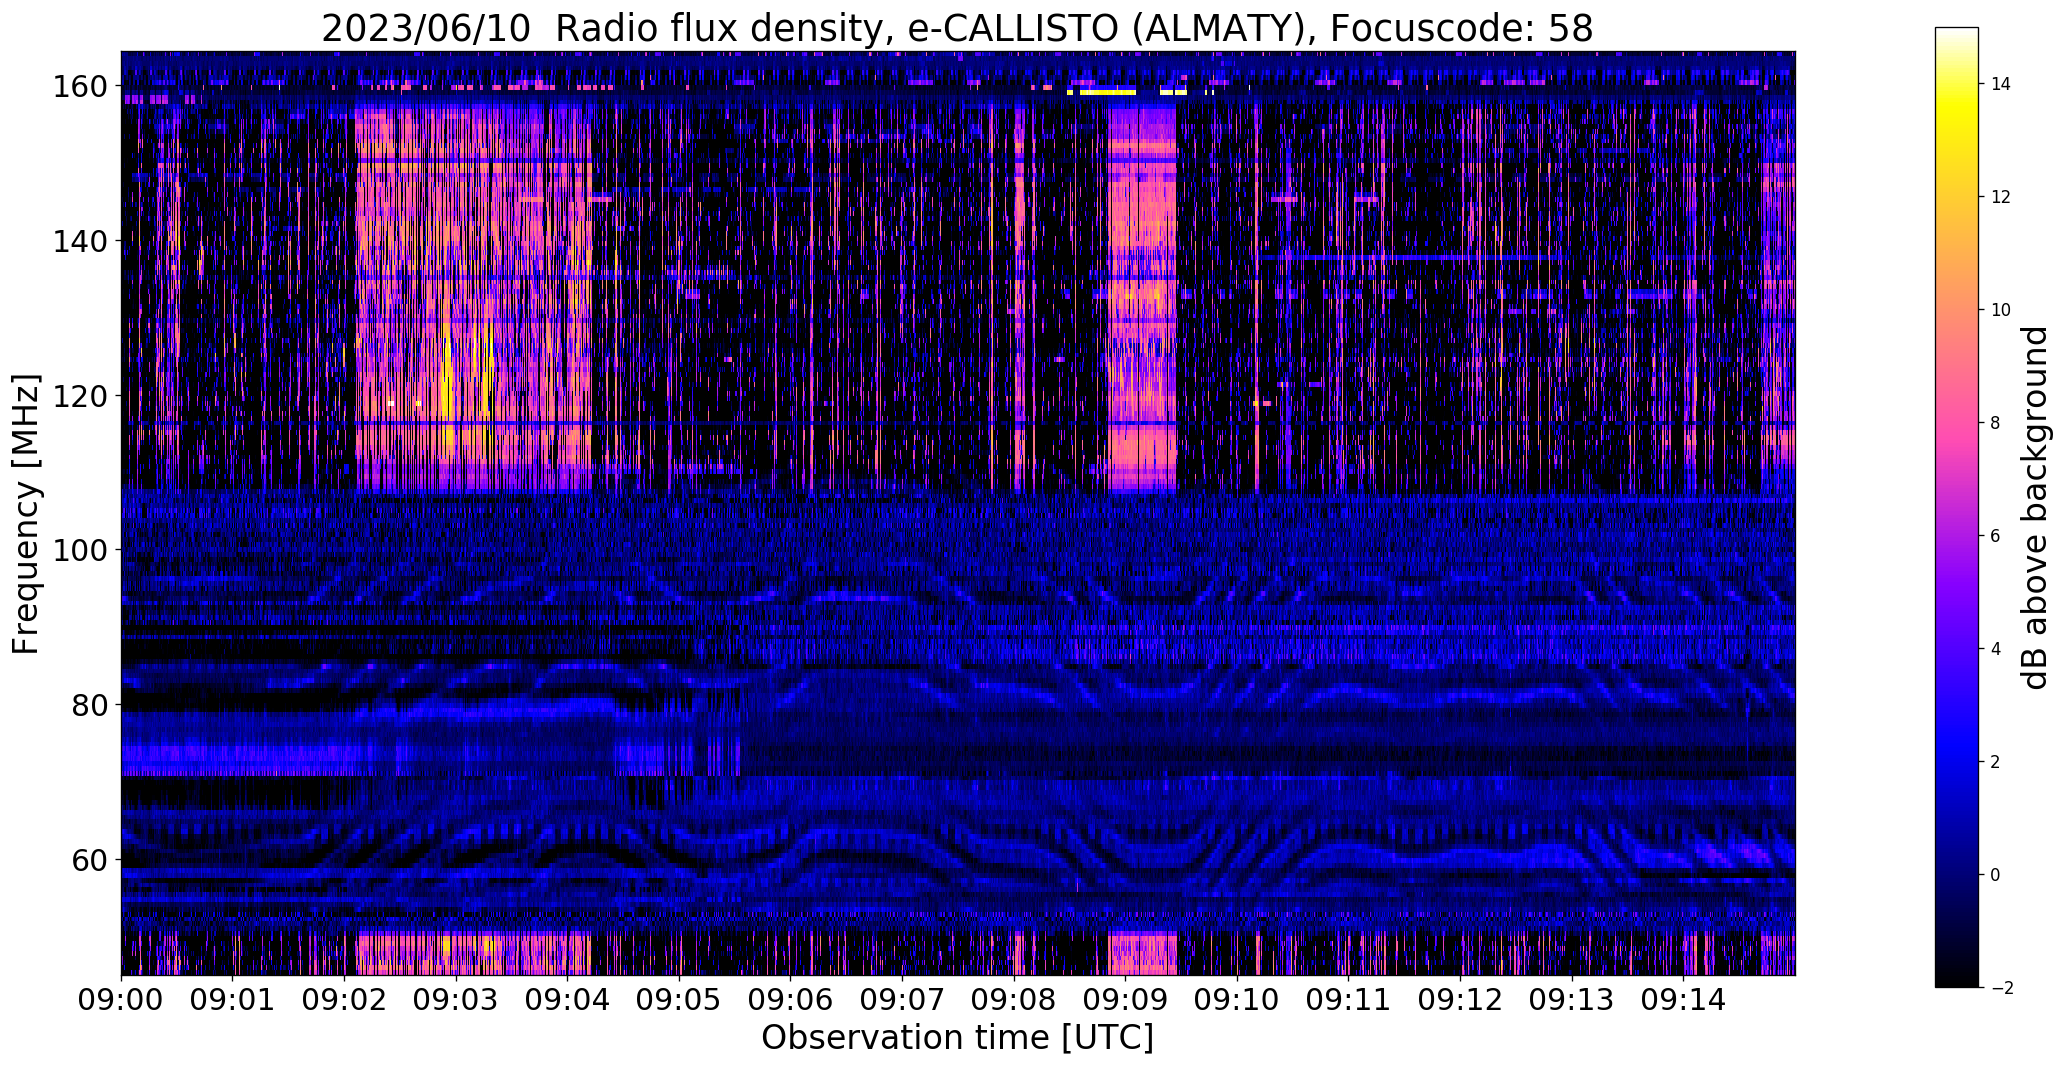Click the 09:04 time tick label
The height and width of the screenshot is (1067, 2066).
[568, 998]
